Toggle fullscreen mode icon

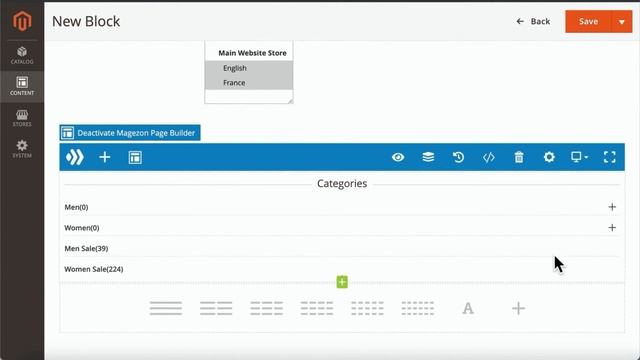(609, 157)
